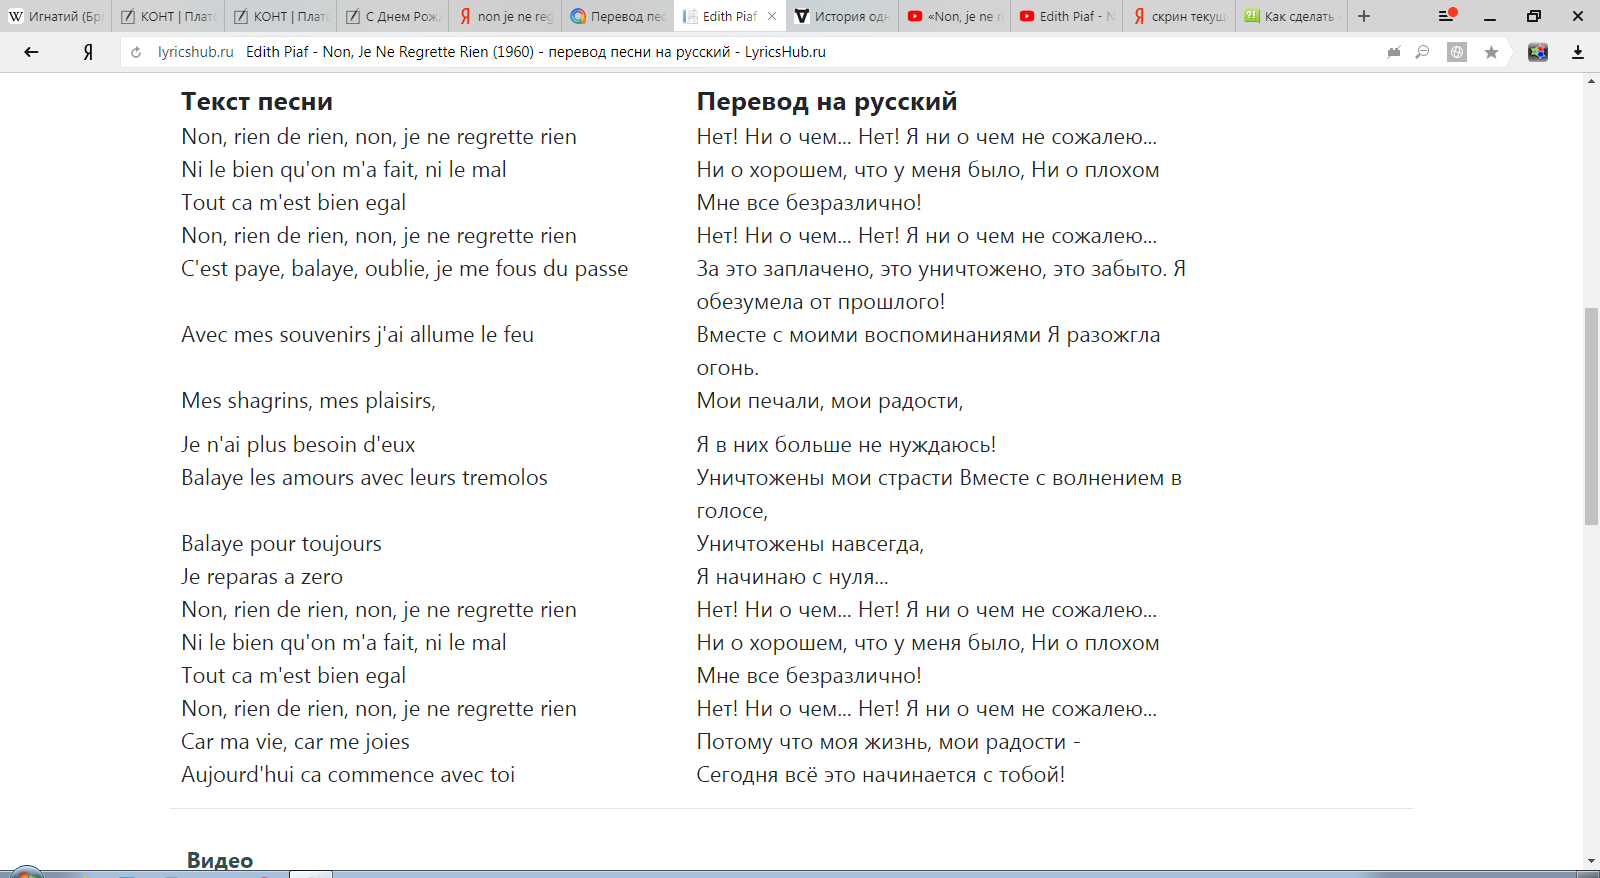Click the page title text in address bar
This screenshot has height=878, width=1600.
[x=536, y=52]
